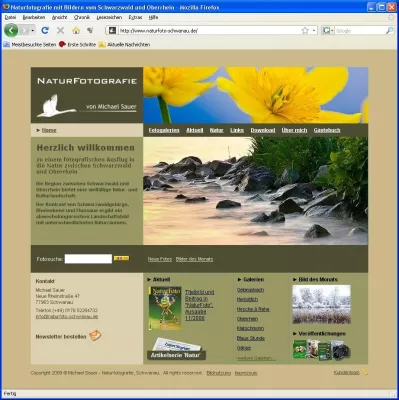Open the Gänse gallery link
Image resolution: width=399 pixels, height=400 pixels.
tap(244, 348)
